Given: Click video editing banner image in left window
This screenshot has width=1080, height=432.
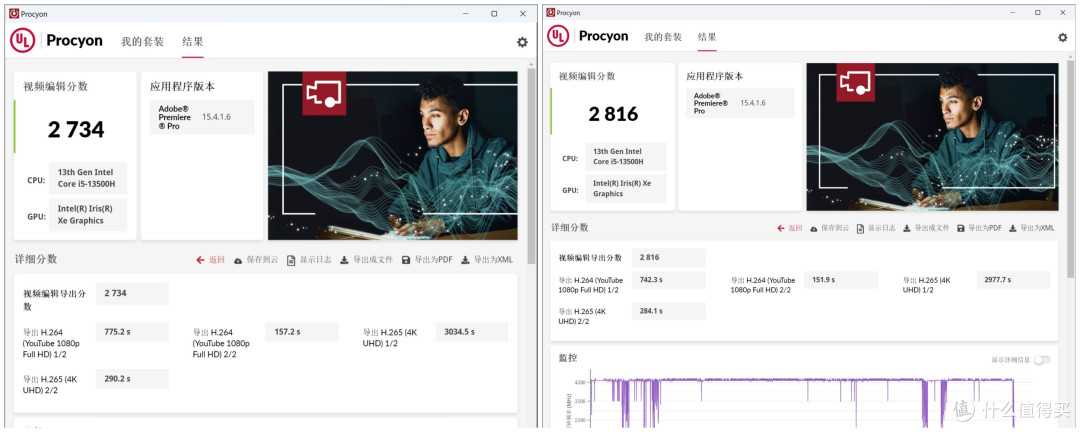Looking at the screenshot, I should pyautogui.click(x=393, y=156).
